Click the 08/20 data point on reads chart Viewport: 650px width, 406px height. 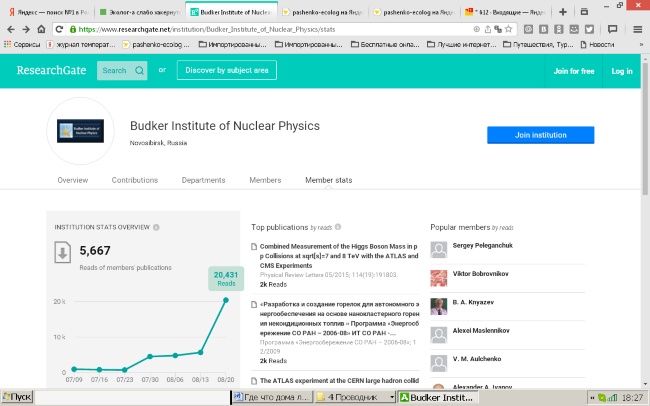pos(226,299)
